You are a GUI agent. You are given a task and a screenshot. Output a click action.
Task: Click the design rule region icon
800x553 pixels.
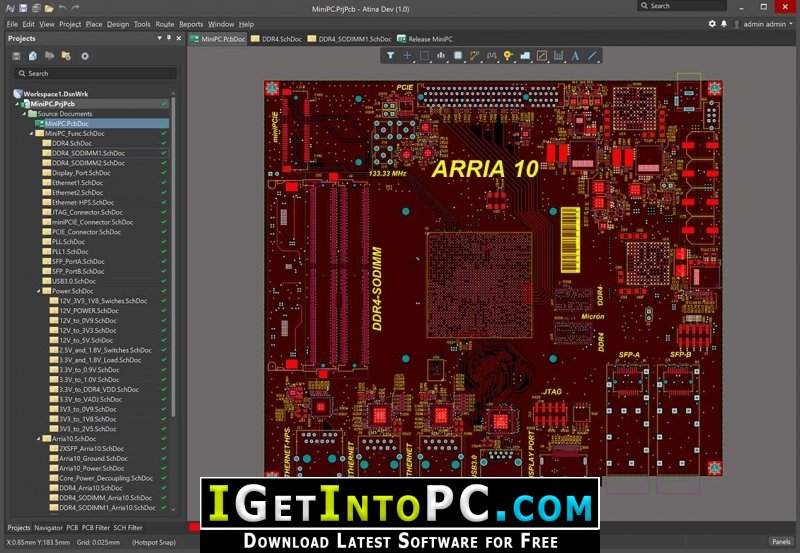tap(542, 56)
